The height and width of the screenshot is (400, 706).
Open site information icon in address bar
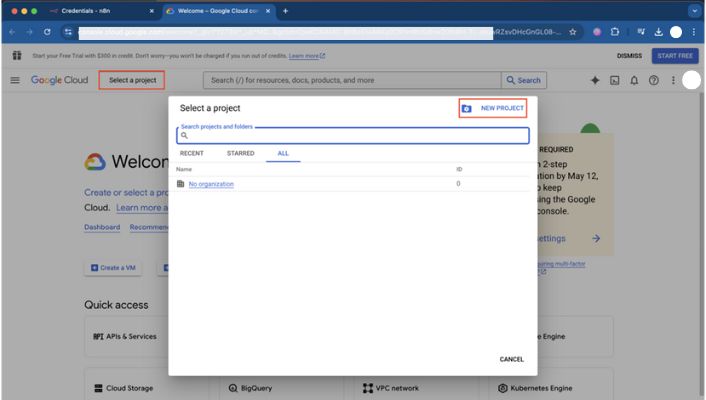pos(68,32)
